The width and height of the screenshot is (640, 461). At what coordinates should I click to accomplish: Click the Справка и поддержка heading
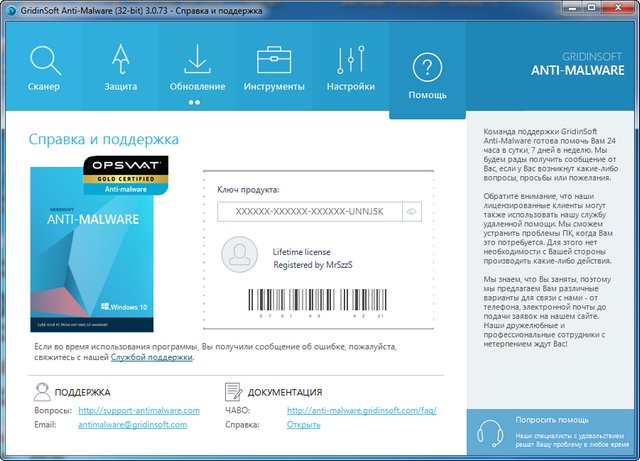104,139
